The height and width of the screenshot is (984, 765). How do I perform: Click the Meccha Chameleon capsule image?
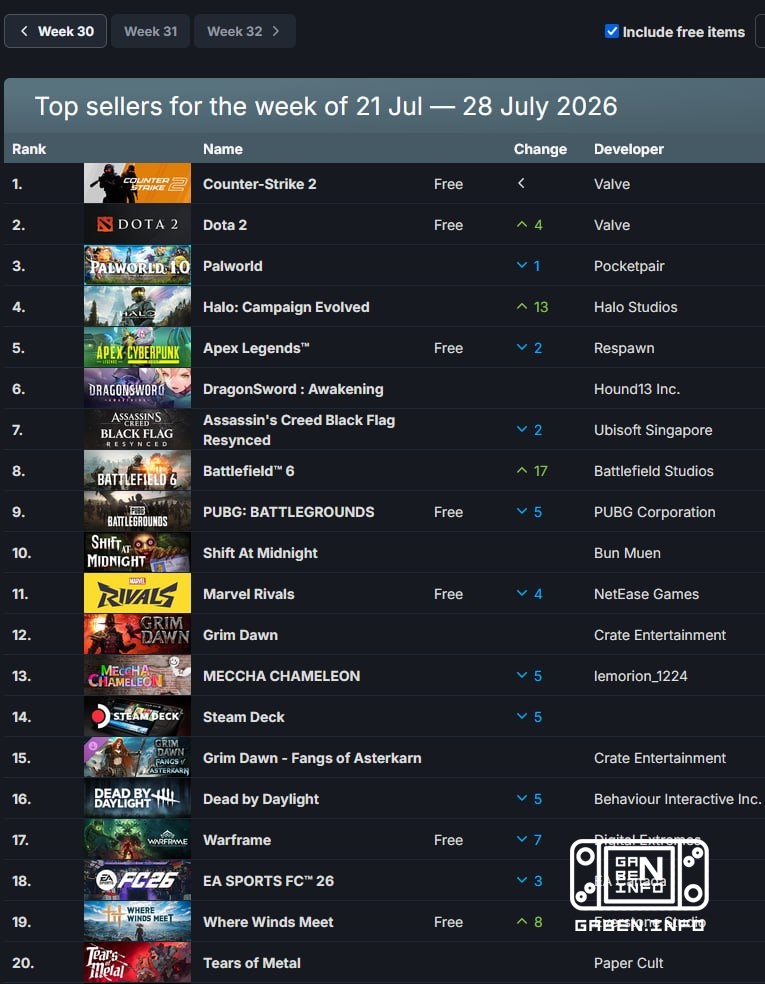pyautogui.click(x=137, y=675)
